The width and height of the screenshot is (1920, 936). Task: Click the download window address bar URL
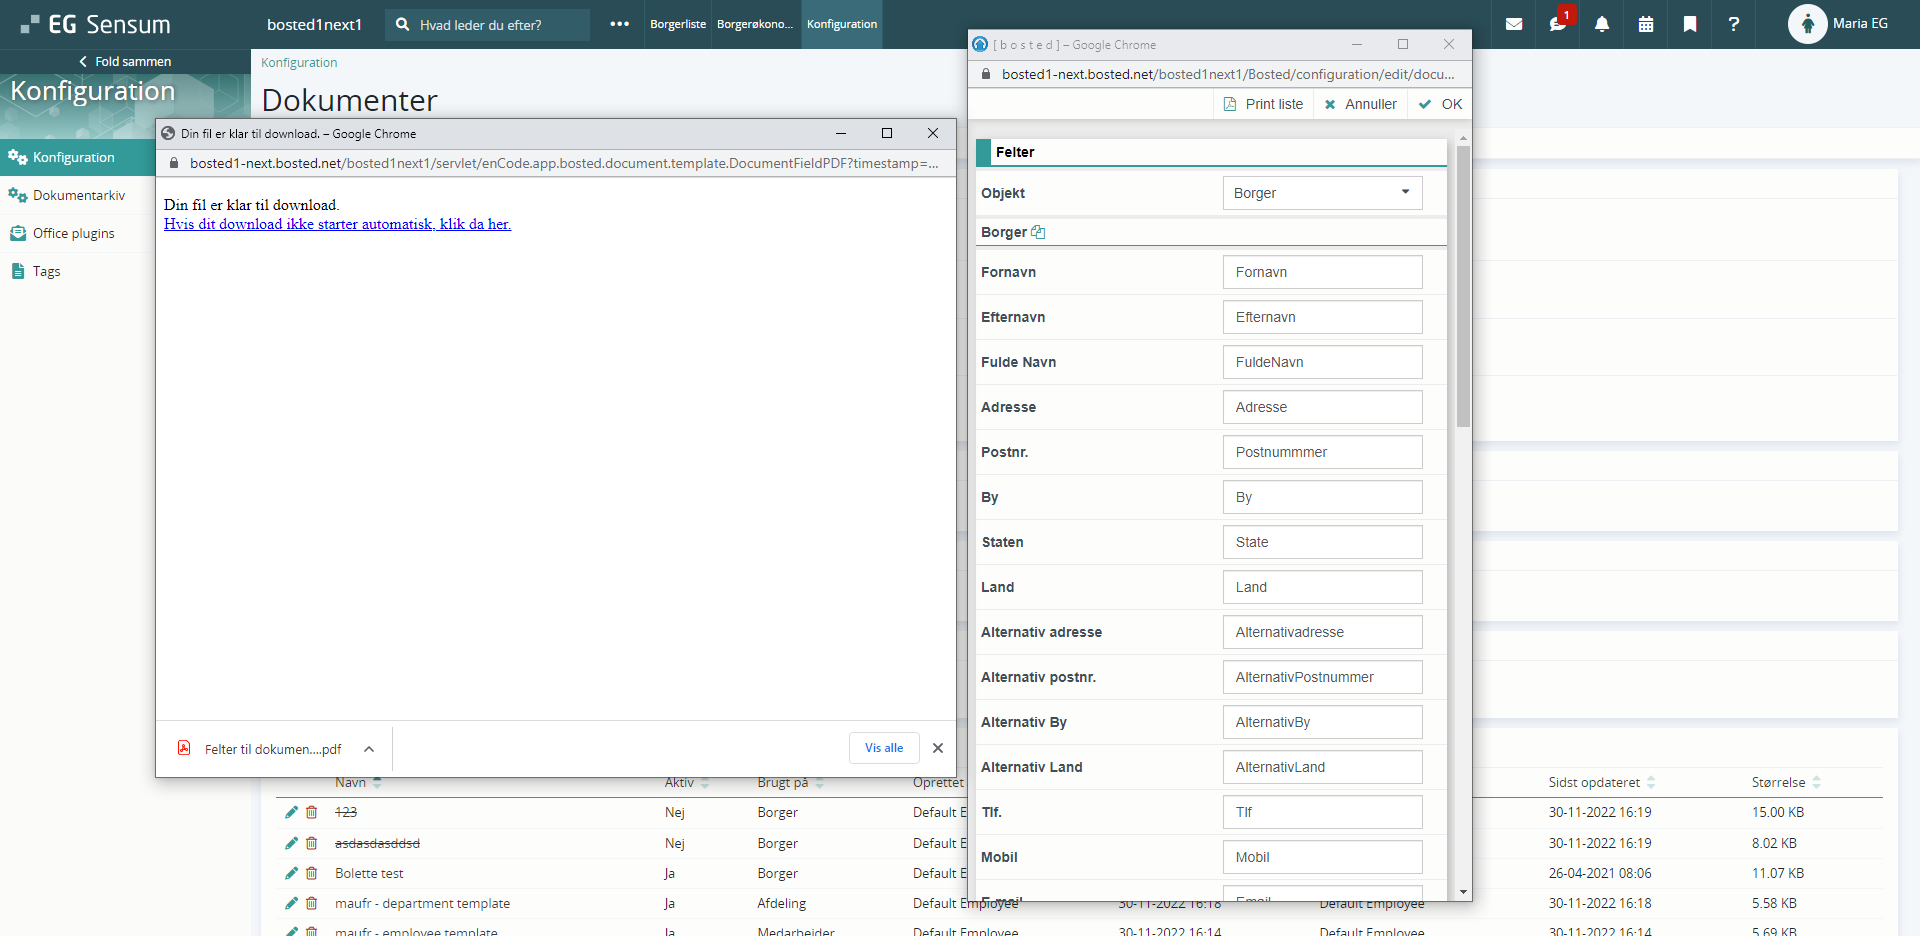point(564,163)
